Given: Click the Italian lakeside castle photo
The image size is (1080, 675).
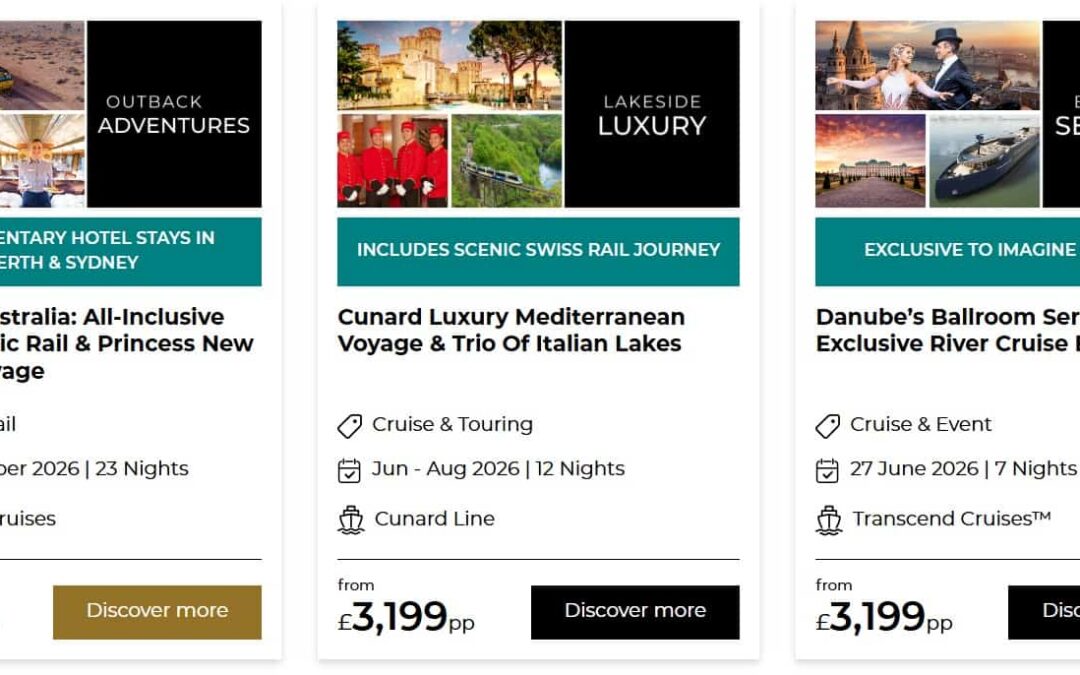Looking at the screenshot, I should [449, 65].
